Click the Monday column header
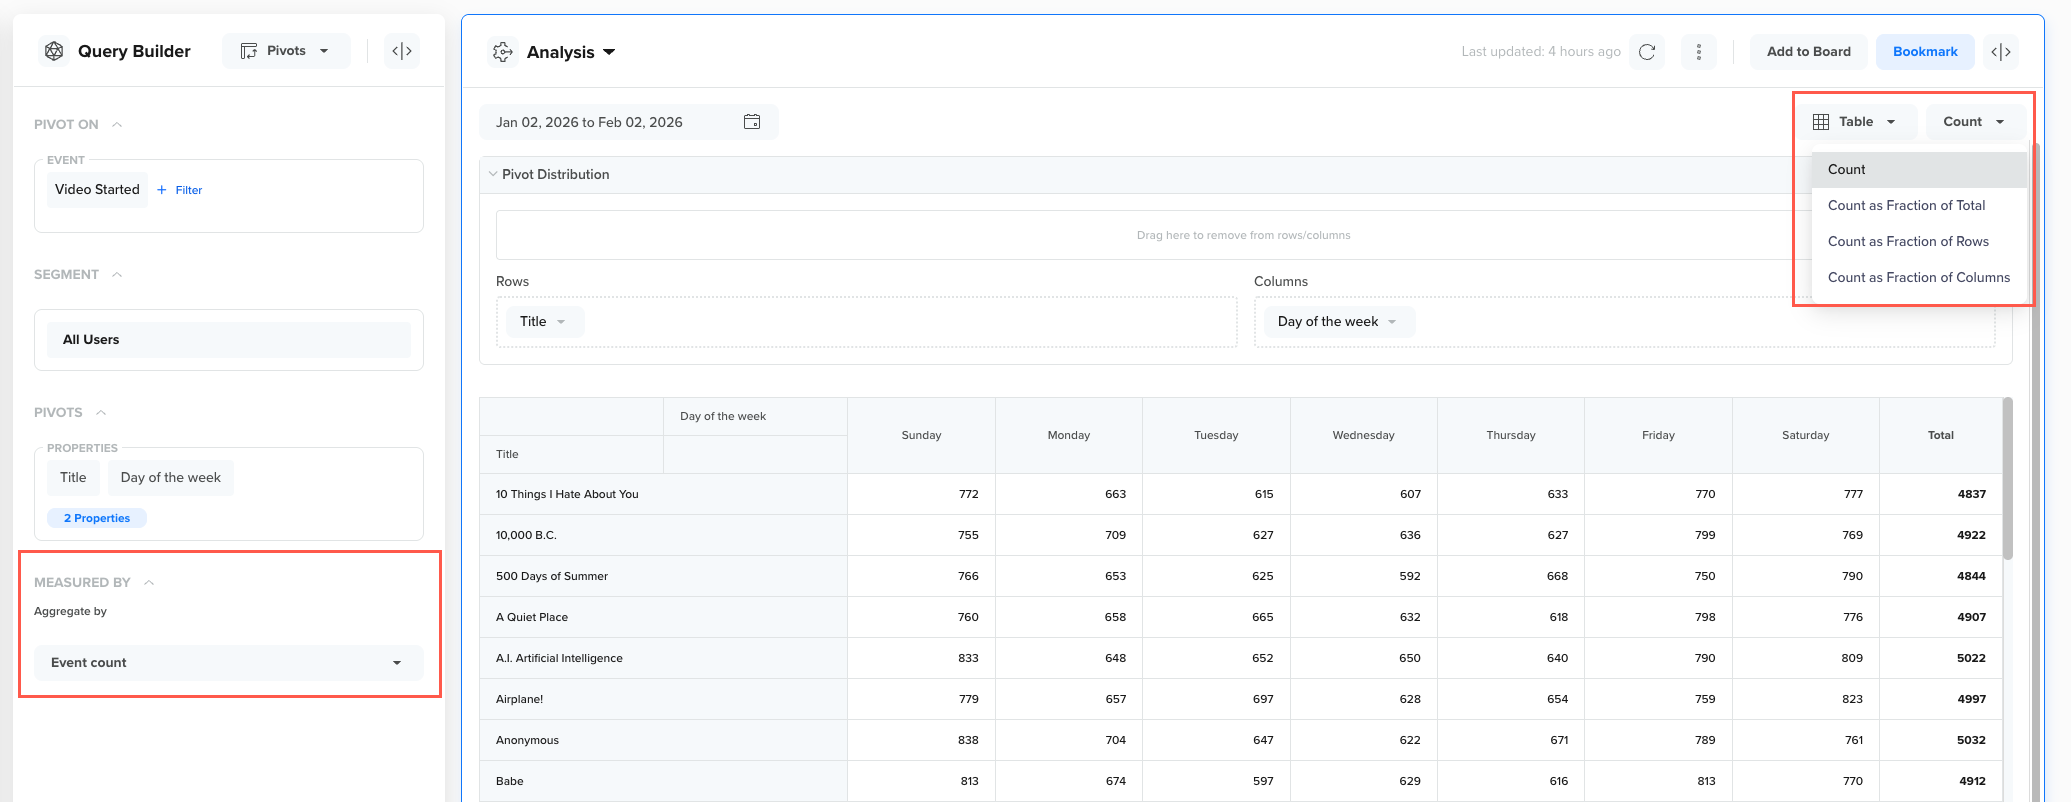This screenshot has height=802, width=2071. [x=1069, y=436]
